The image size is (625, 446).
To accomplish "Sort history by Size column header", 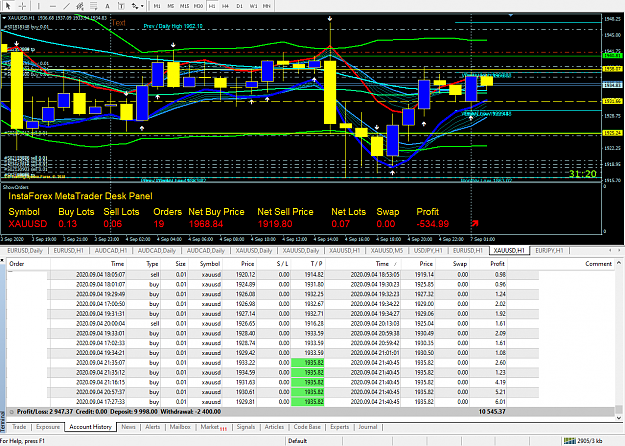I will pos(181,264).
